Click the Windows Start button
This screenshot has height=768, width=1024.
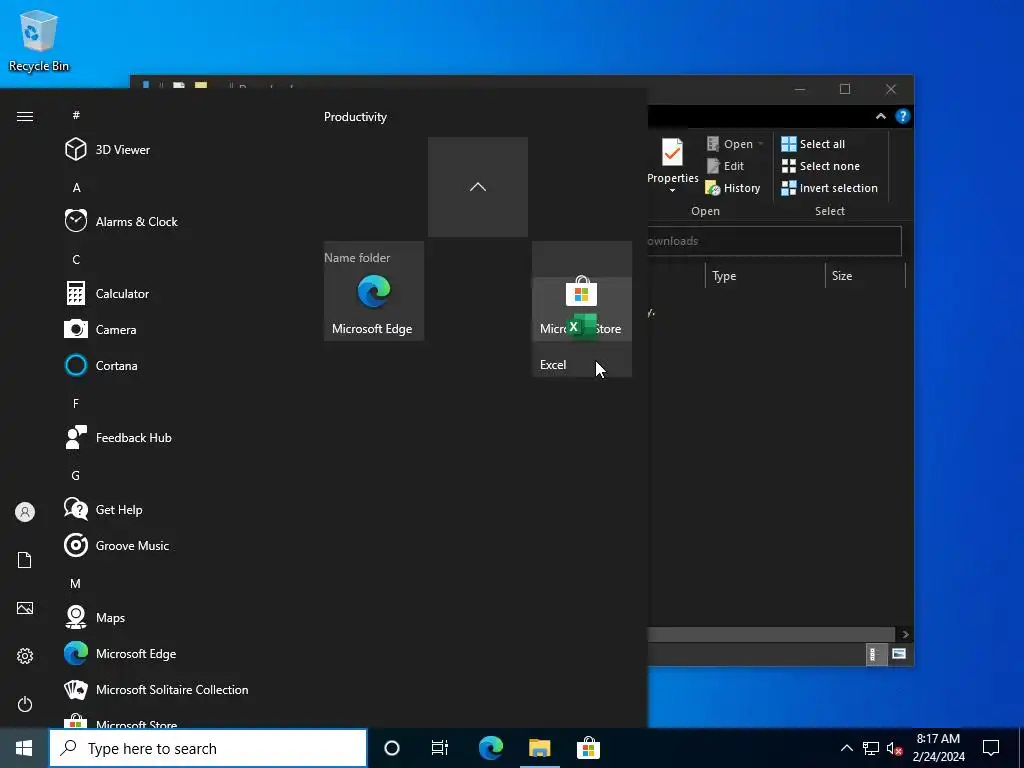tap(24, 748)
